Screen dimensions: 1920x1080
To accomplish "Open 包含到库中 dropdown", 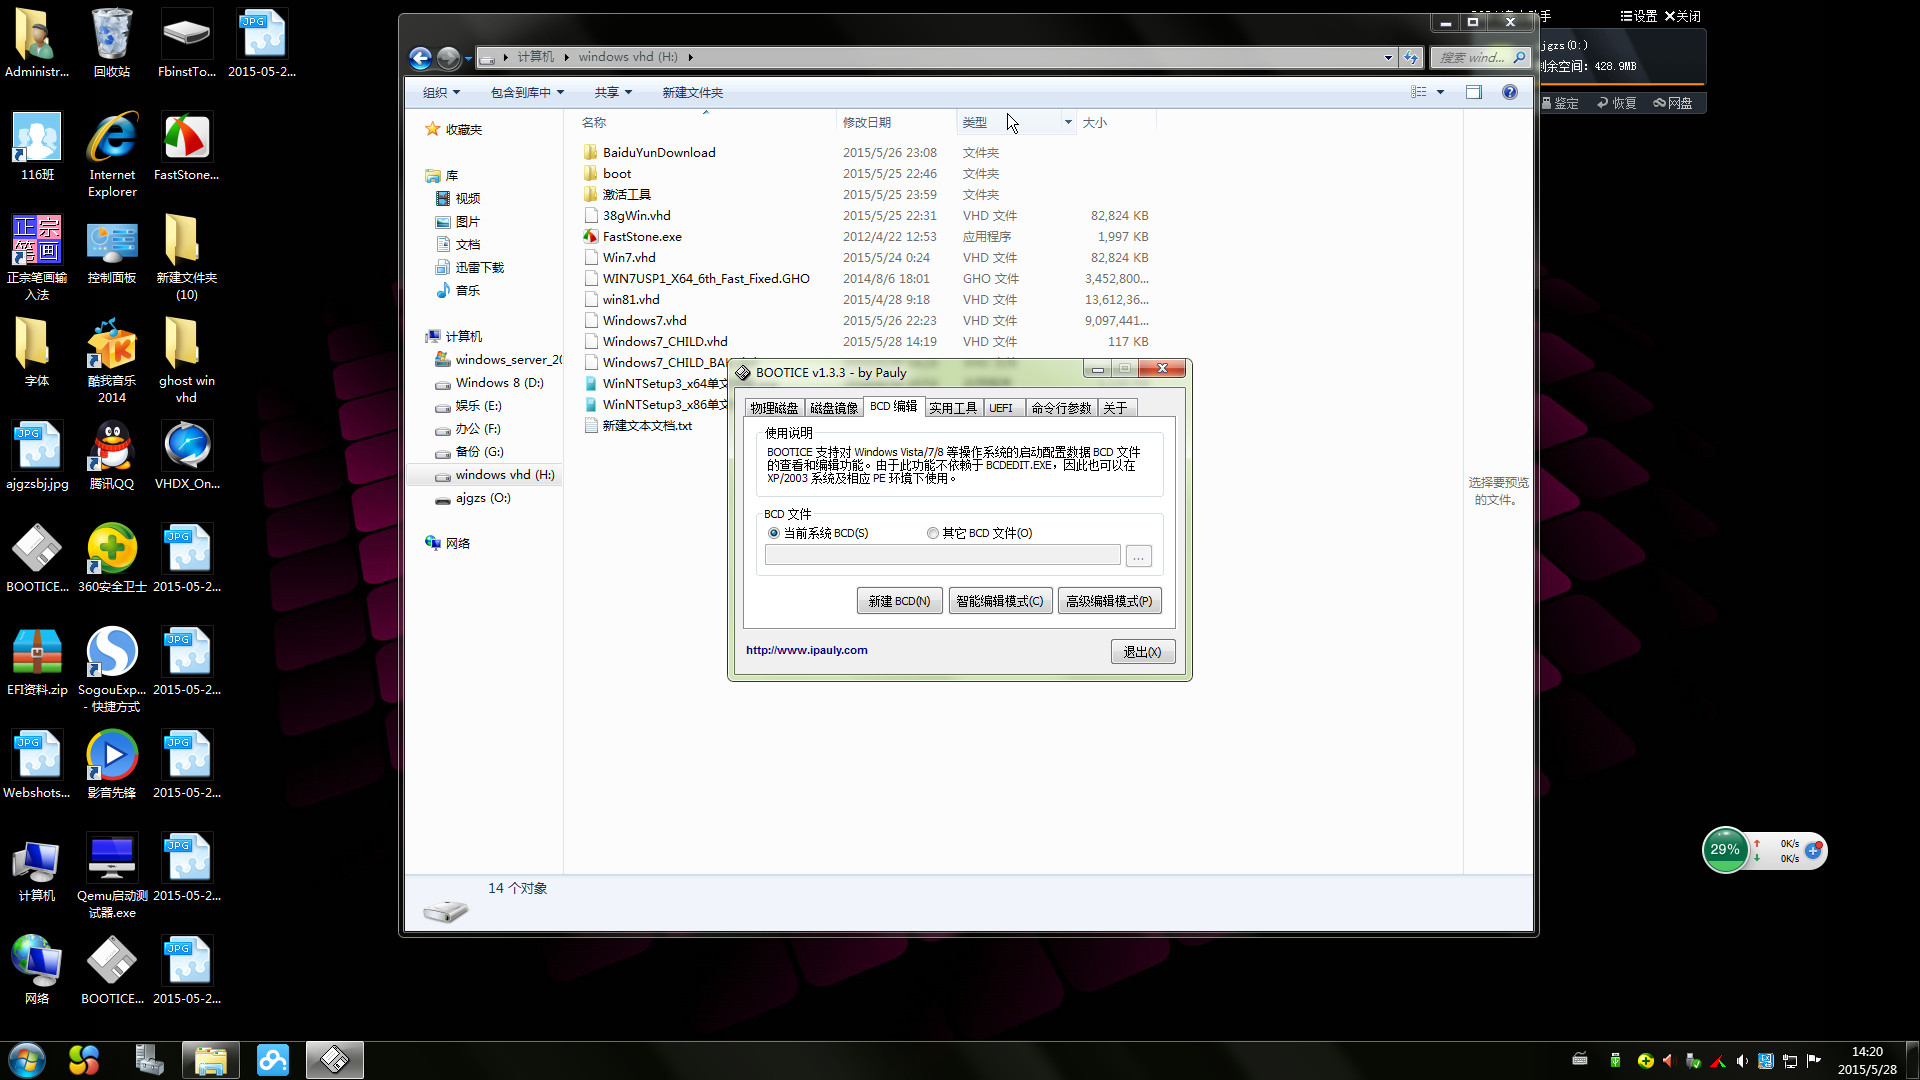I will tap(527, 93).
